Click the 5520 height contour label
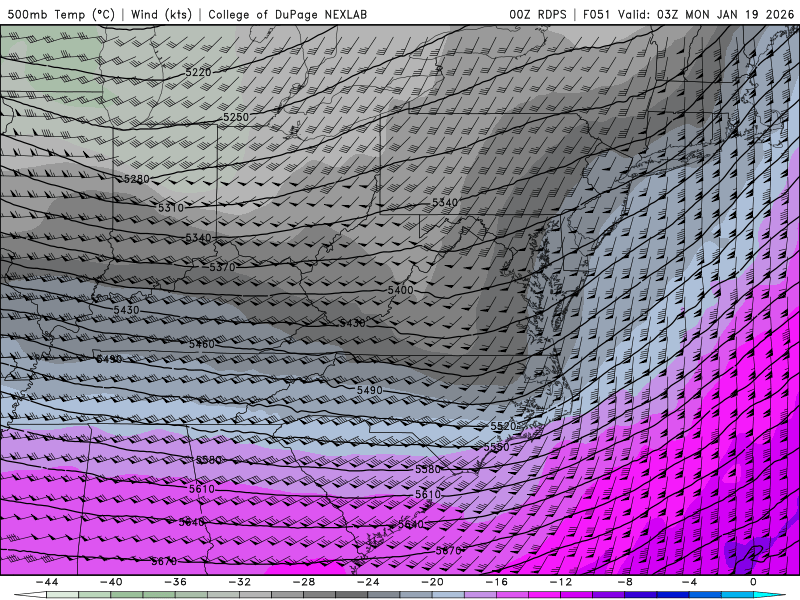The width and height of the screenshot is (800, 600). click(x=503, y=426)
